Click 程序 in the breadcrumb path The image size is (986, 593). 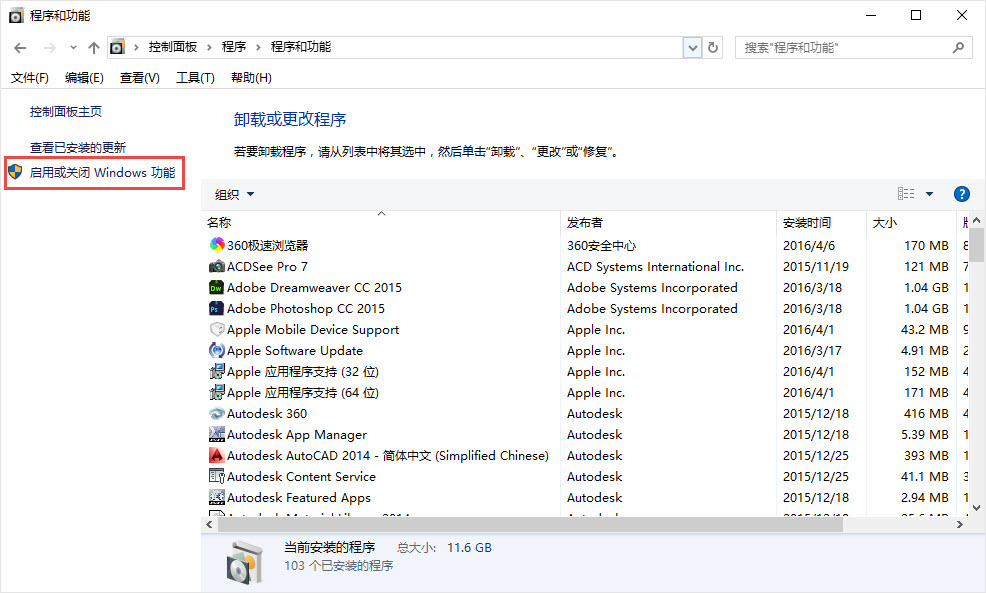point(234,47)
